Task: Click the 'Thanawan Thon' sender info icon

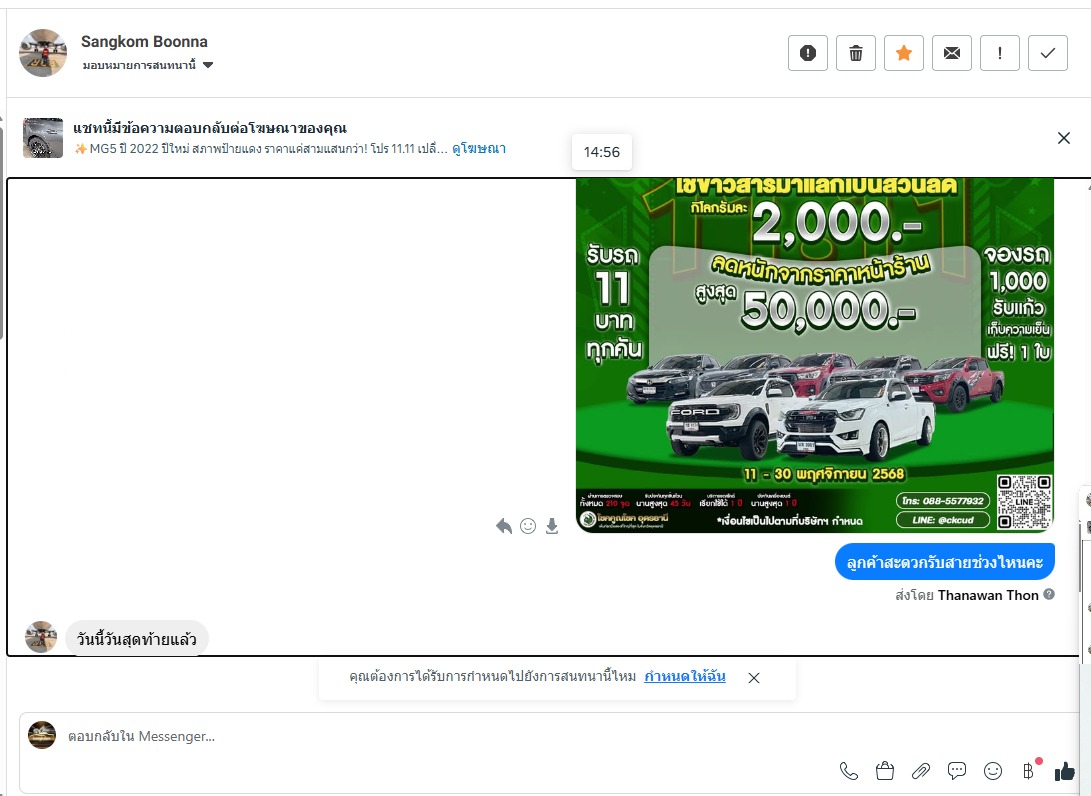Action: pyautogui.click(x=1049, y=594)
